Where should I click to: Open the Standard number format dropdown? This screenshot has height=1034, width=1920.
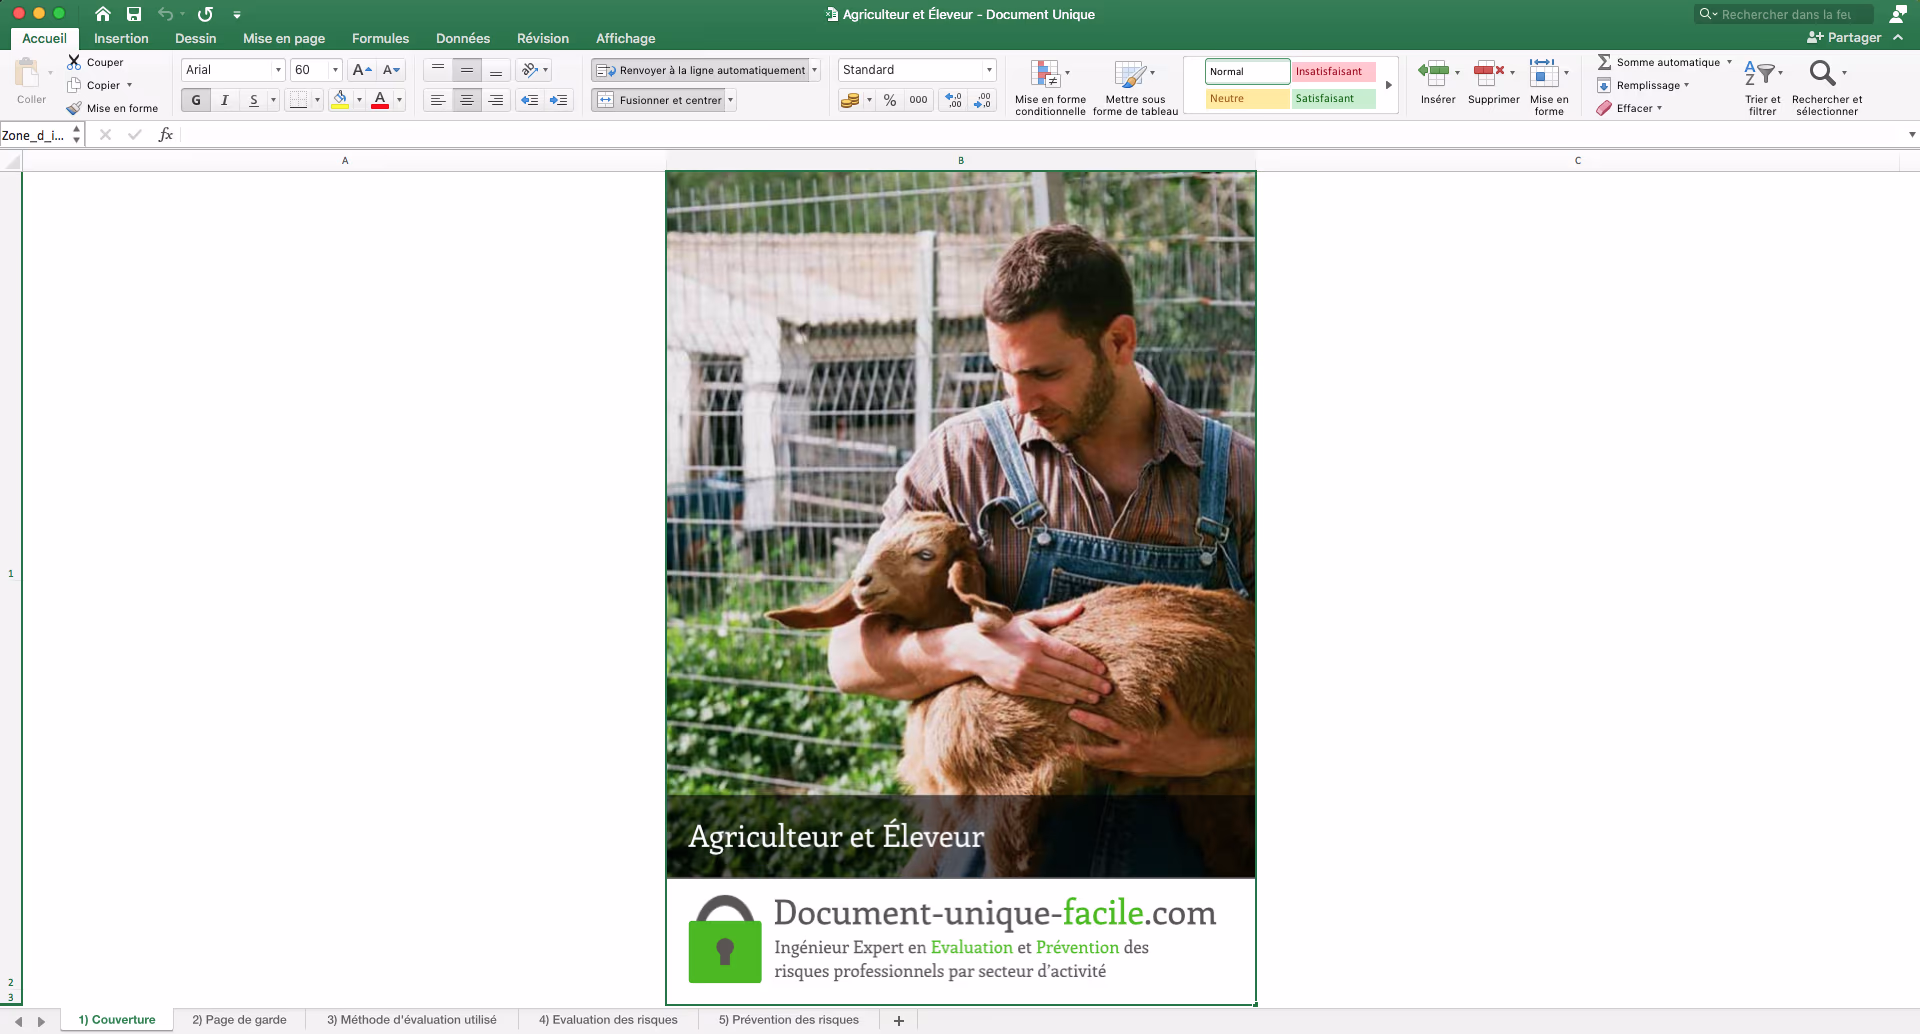(989, 70)
